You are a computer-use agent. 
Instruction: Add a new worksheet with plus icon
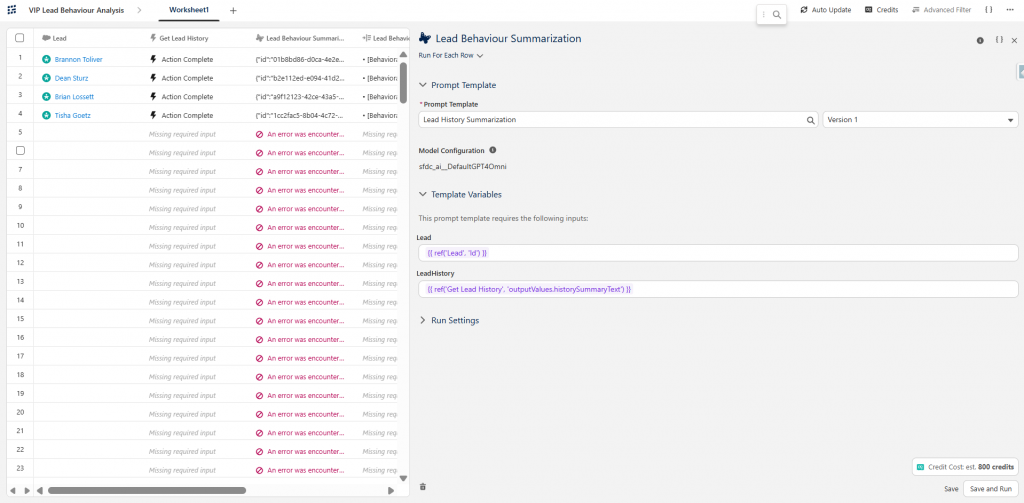click(233, 10)
